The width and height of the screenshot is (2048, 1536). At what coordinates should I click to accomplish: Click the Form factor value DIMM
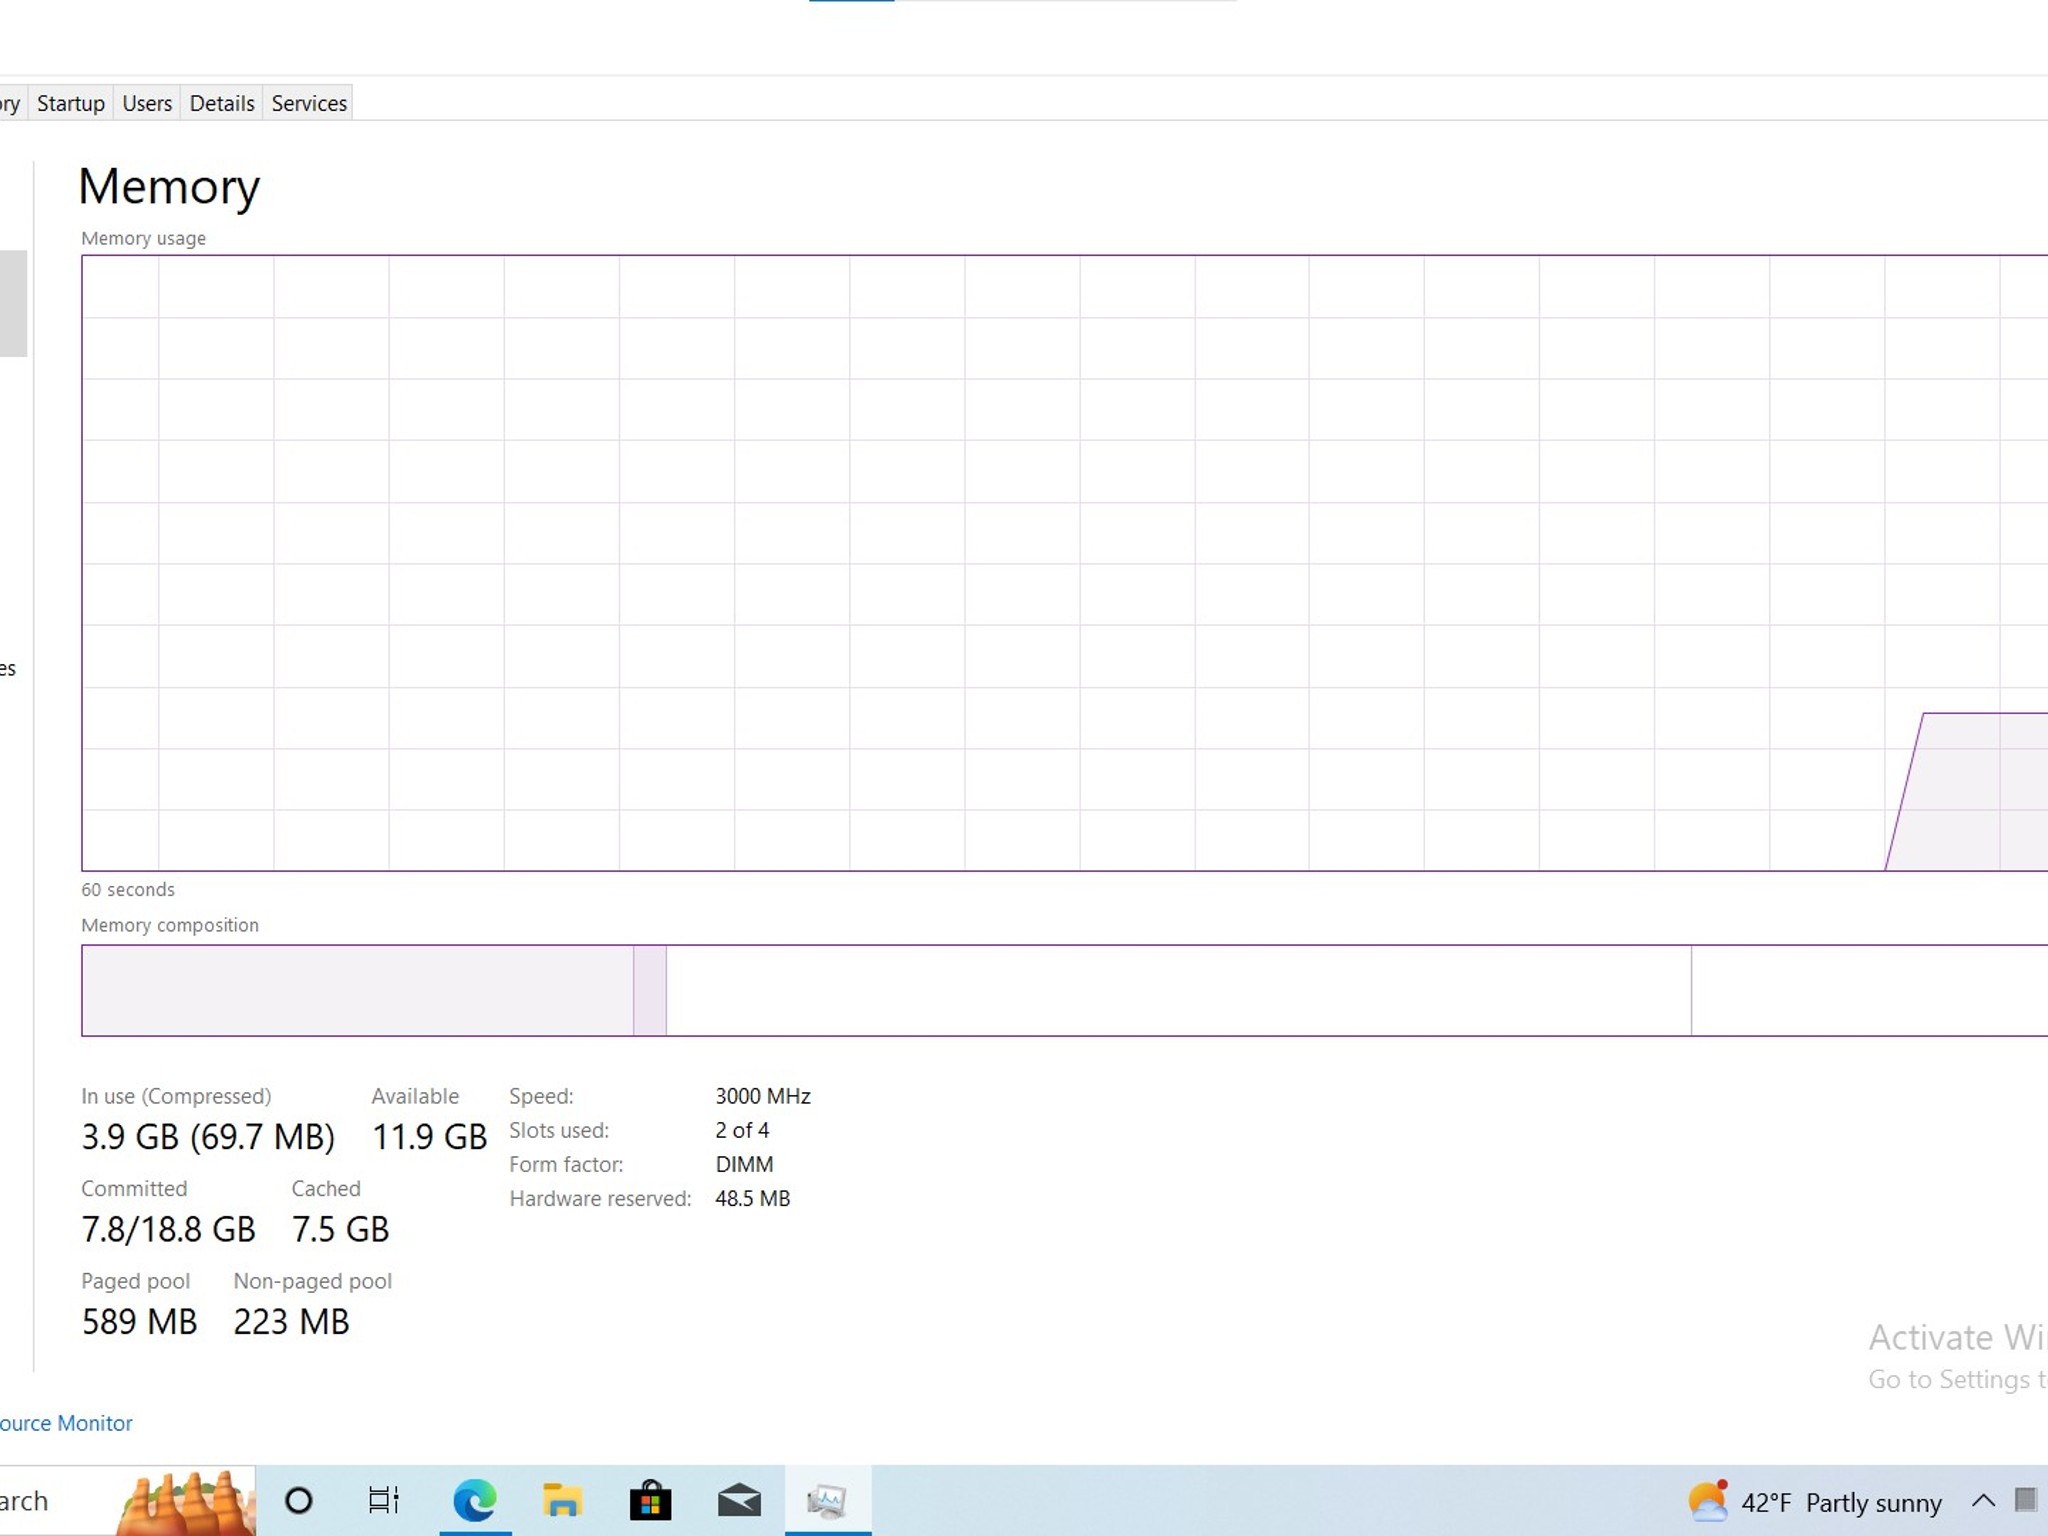(744, 1164)
